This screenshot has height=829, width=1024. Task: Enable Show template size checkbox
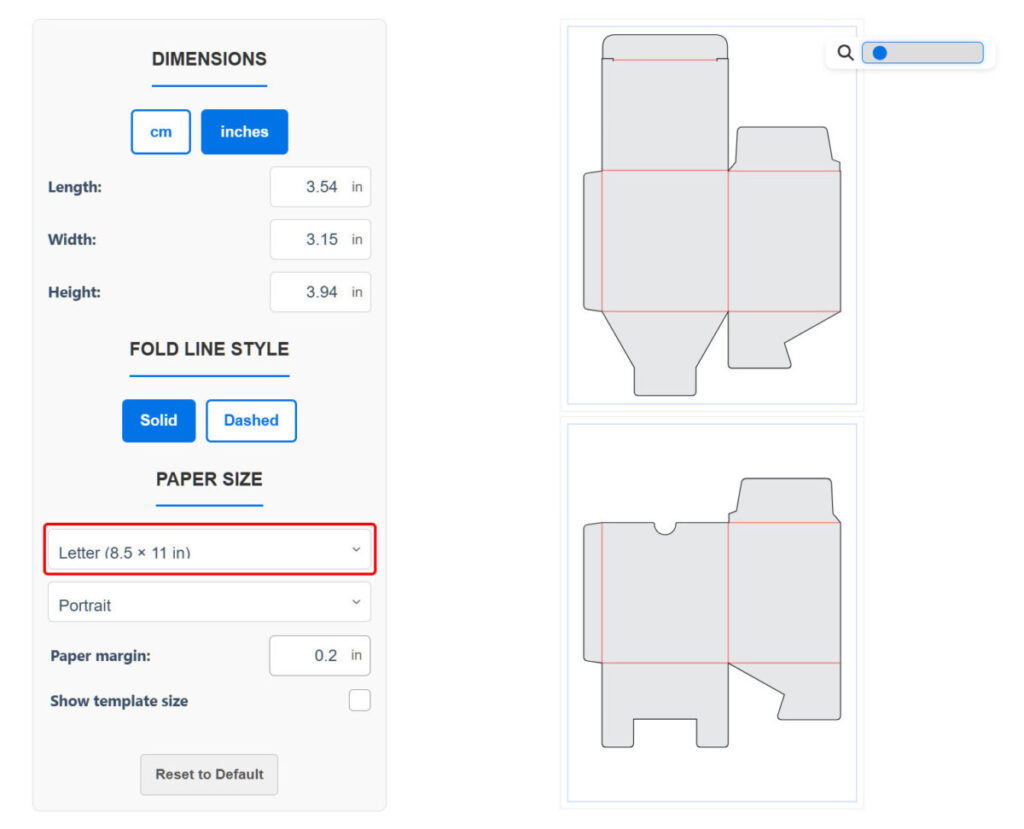pos(359,701)
